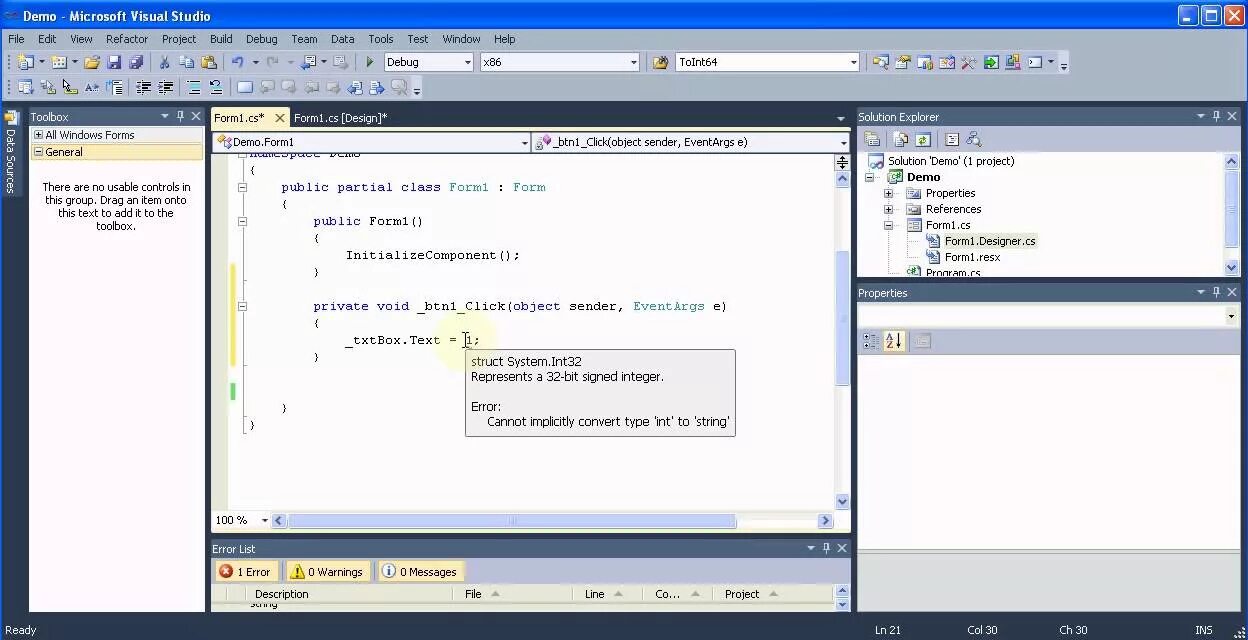Viewport: 1248px width, 640px height.
Task: Uncomment the selected lines icon
Action: point(215,88)
